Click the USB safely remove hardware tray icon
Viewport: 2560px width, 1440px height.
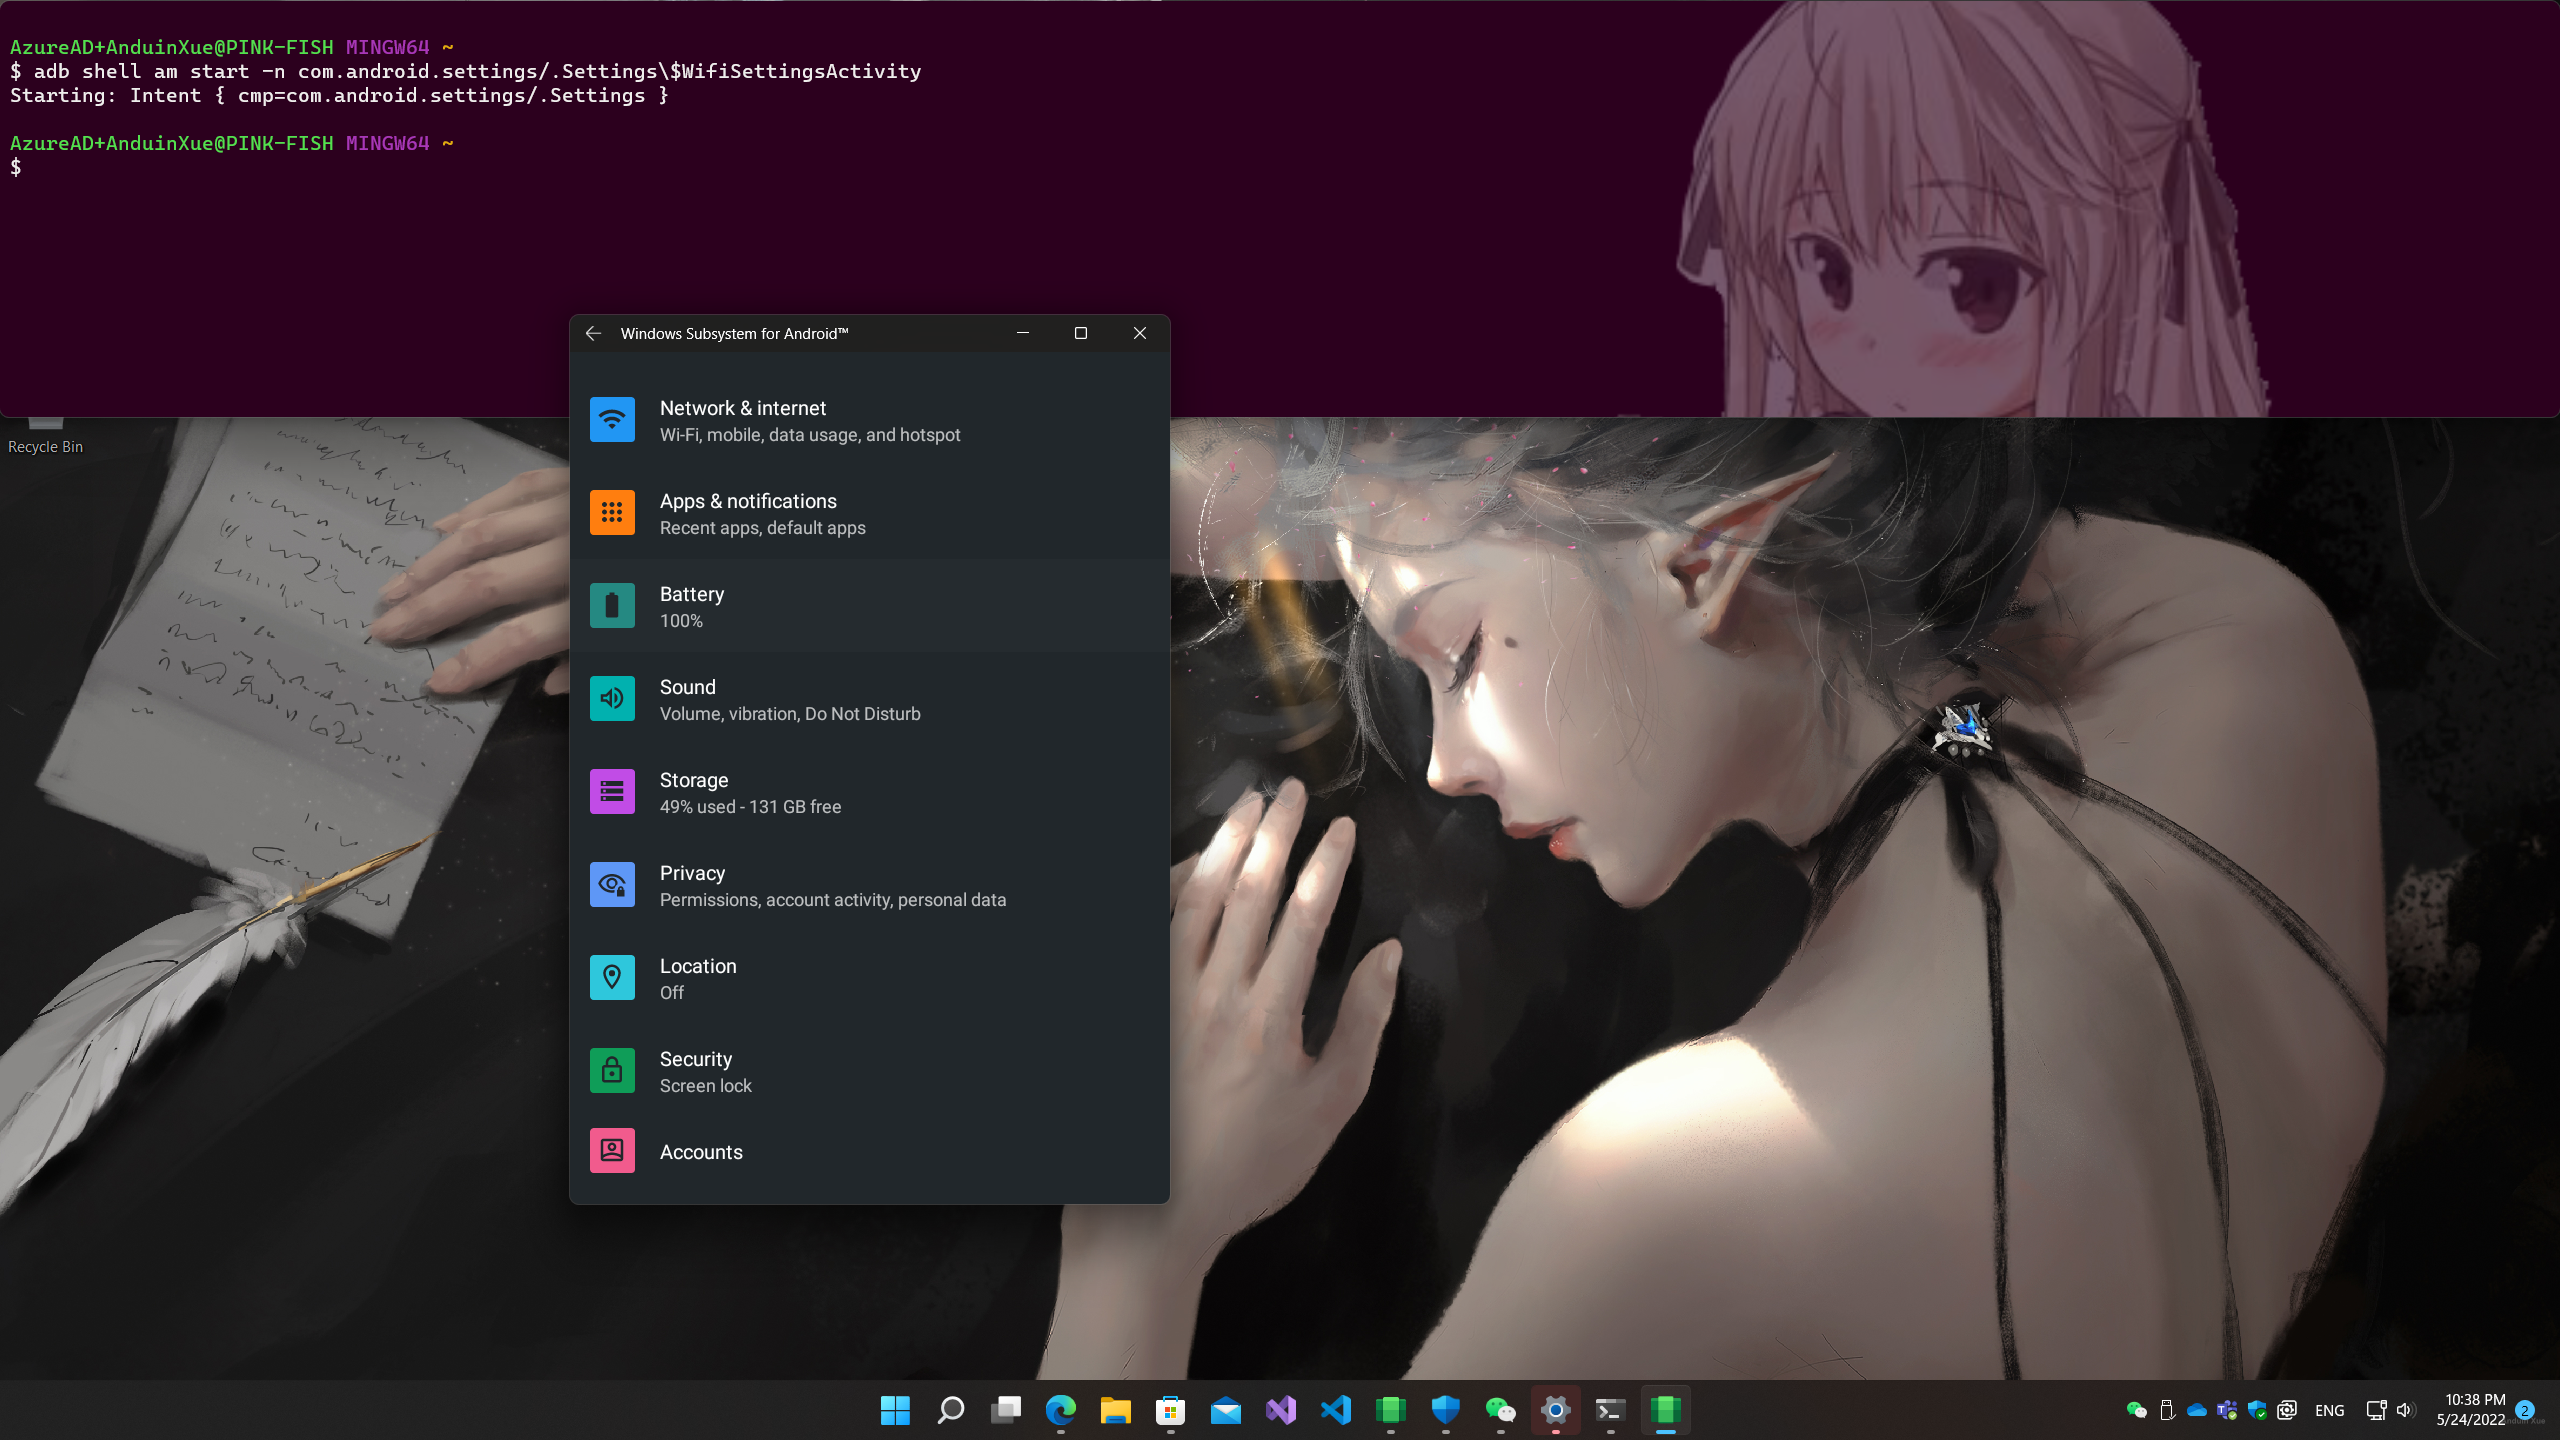coord(2167,1410)
